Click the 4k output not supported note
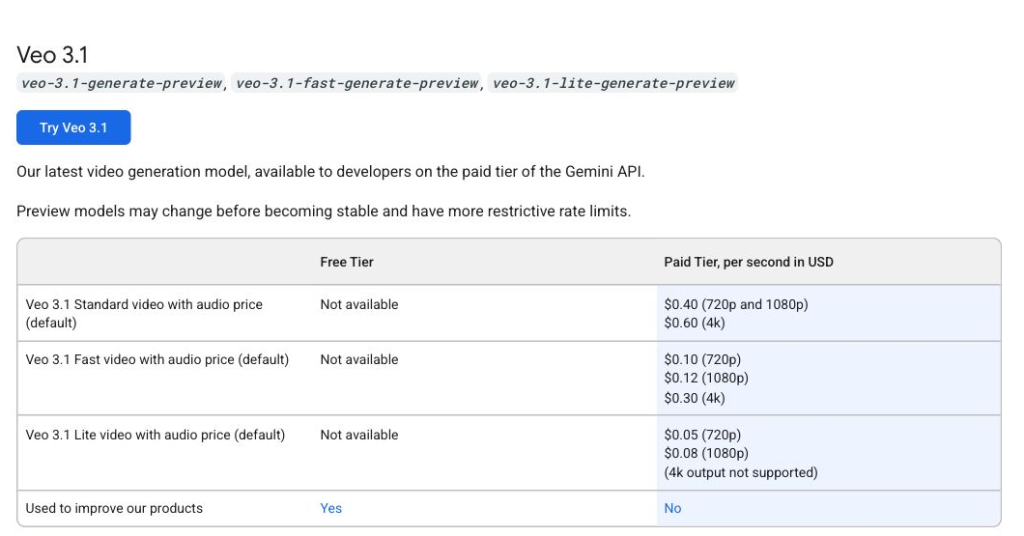This screenshot has width=1024, height=536. pos(741,472)
